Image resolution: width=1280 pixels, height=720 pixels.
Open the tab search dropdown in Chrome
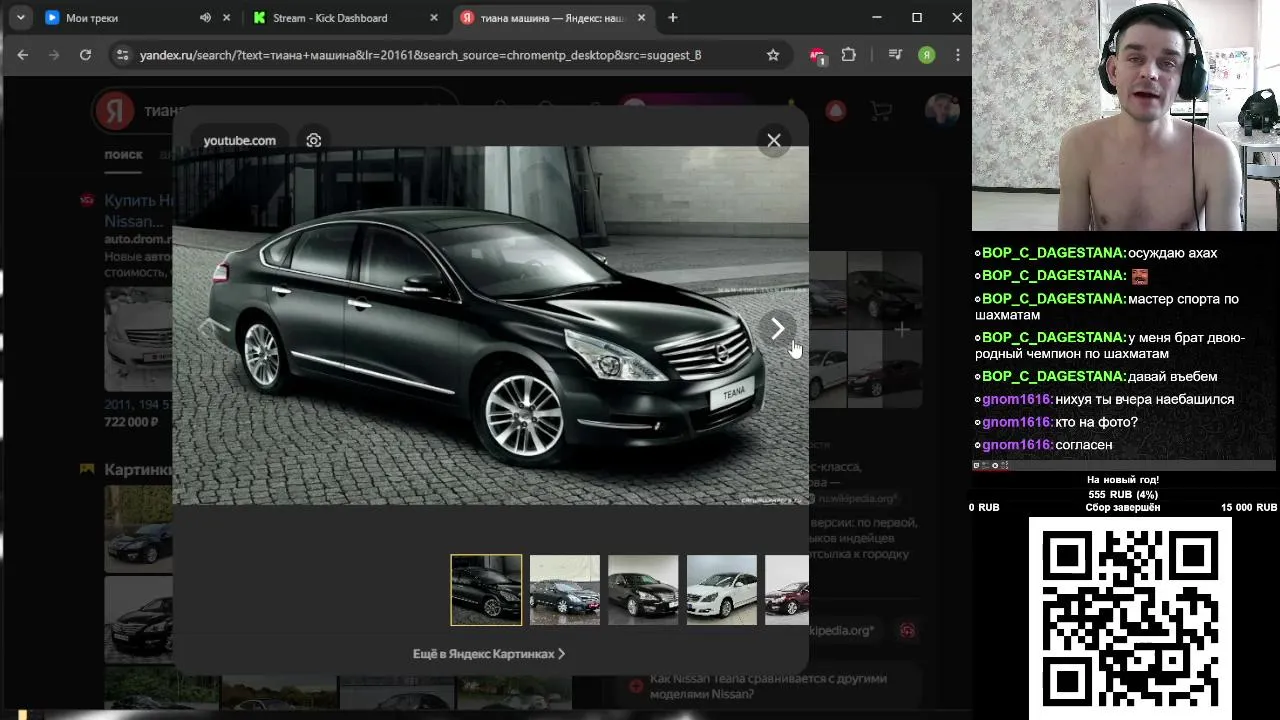point(20,18)
